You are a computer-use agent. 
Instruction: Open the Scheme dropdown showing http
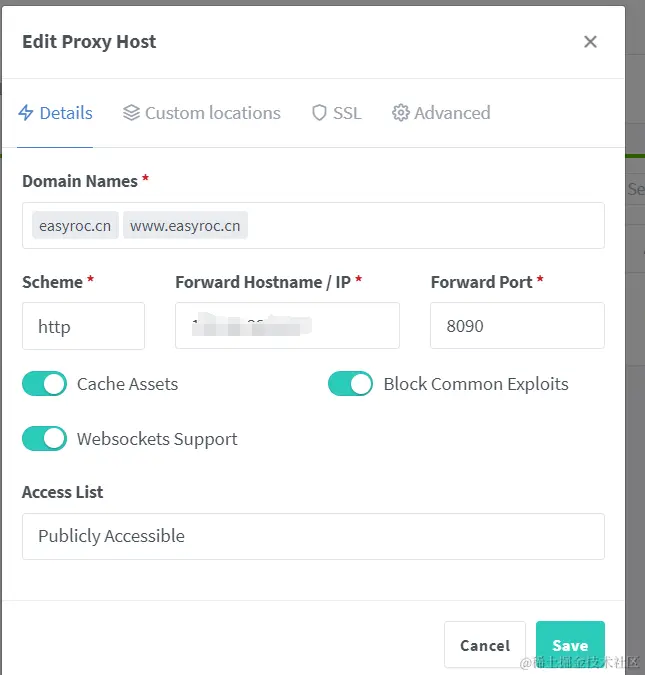coord(83,326)
